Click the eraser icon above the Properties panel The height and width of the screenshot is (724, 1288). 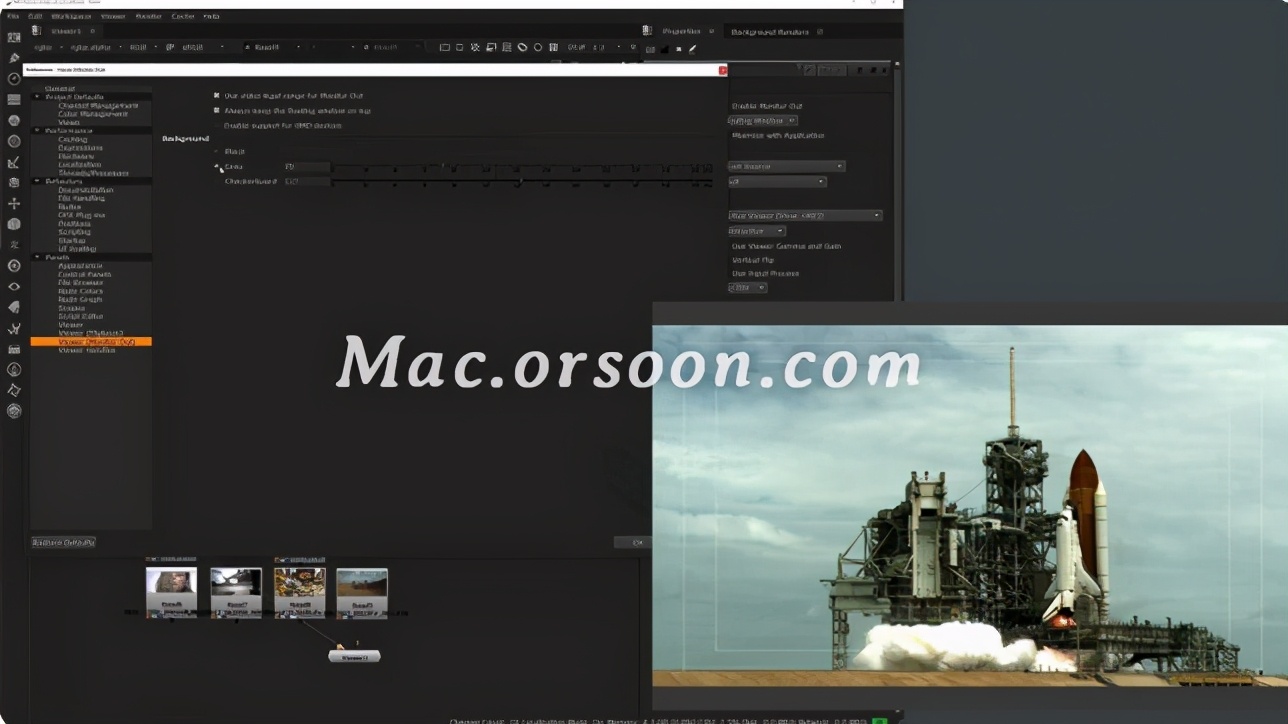point(692,48)
